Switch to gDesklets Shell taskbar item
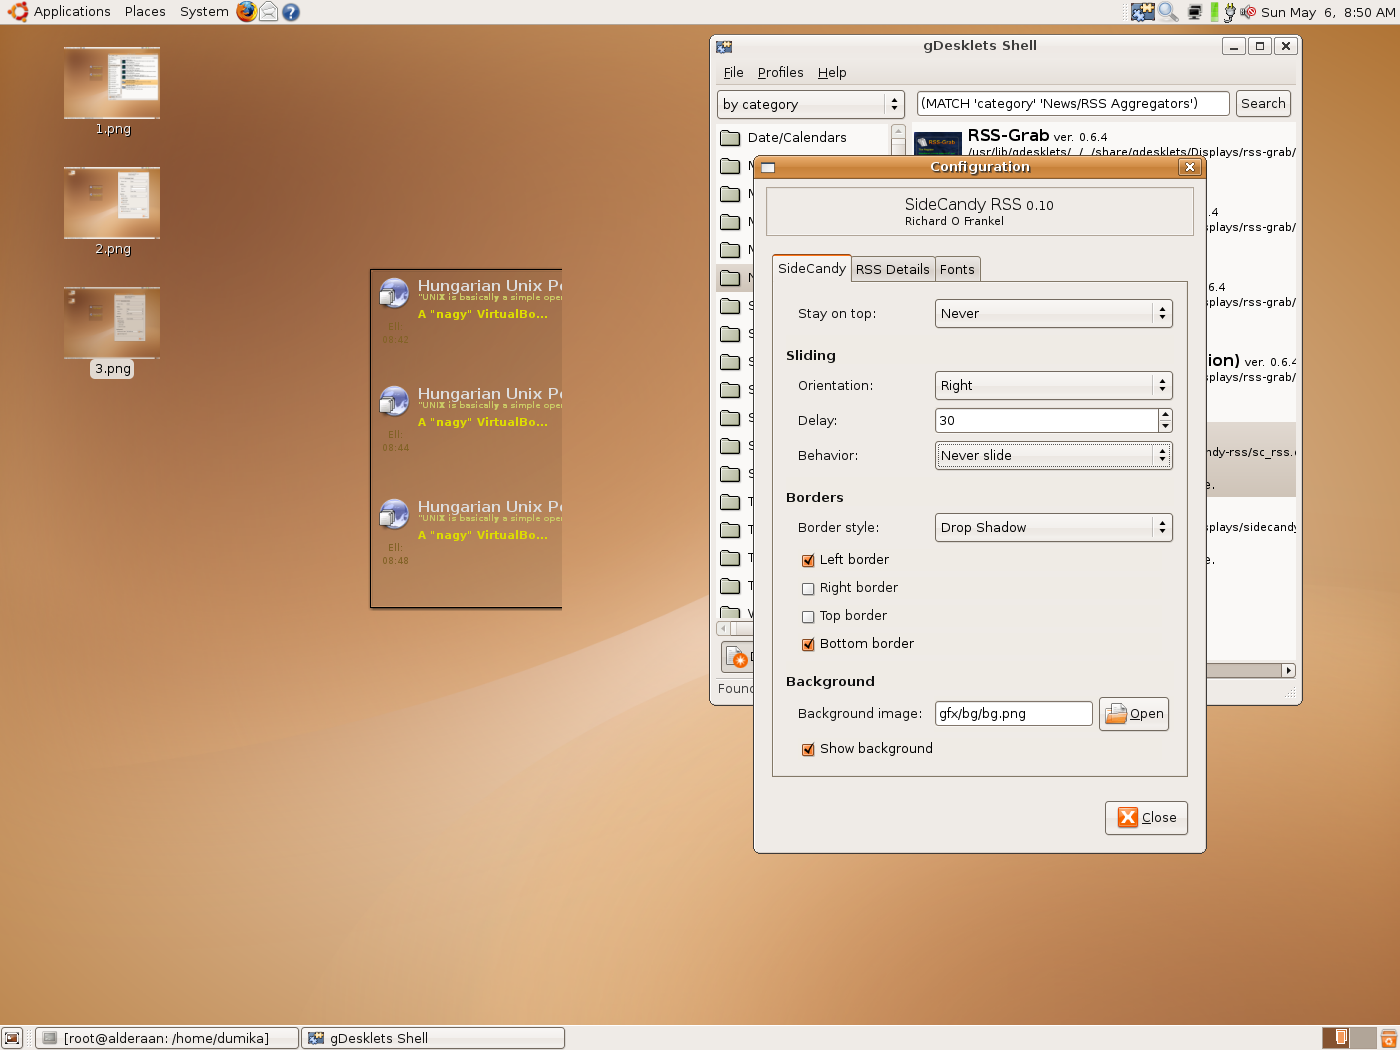This screenshot has width=1400, height=1050. click(x=433, y=1038)
